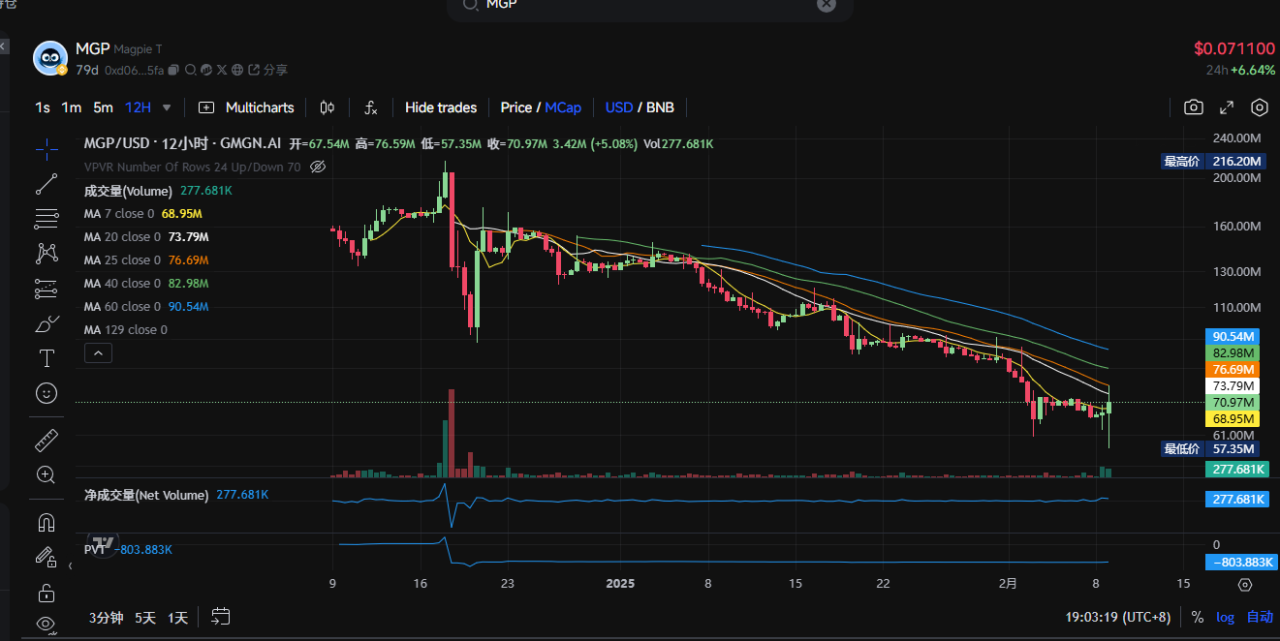This screenshot has width=1280, height=641.
Task: Open the timeframe interval dropdown arrow
Action: pos(167,107)
